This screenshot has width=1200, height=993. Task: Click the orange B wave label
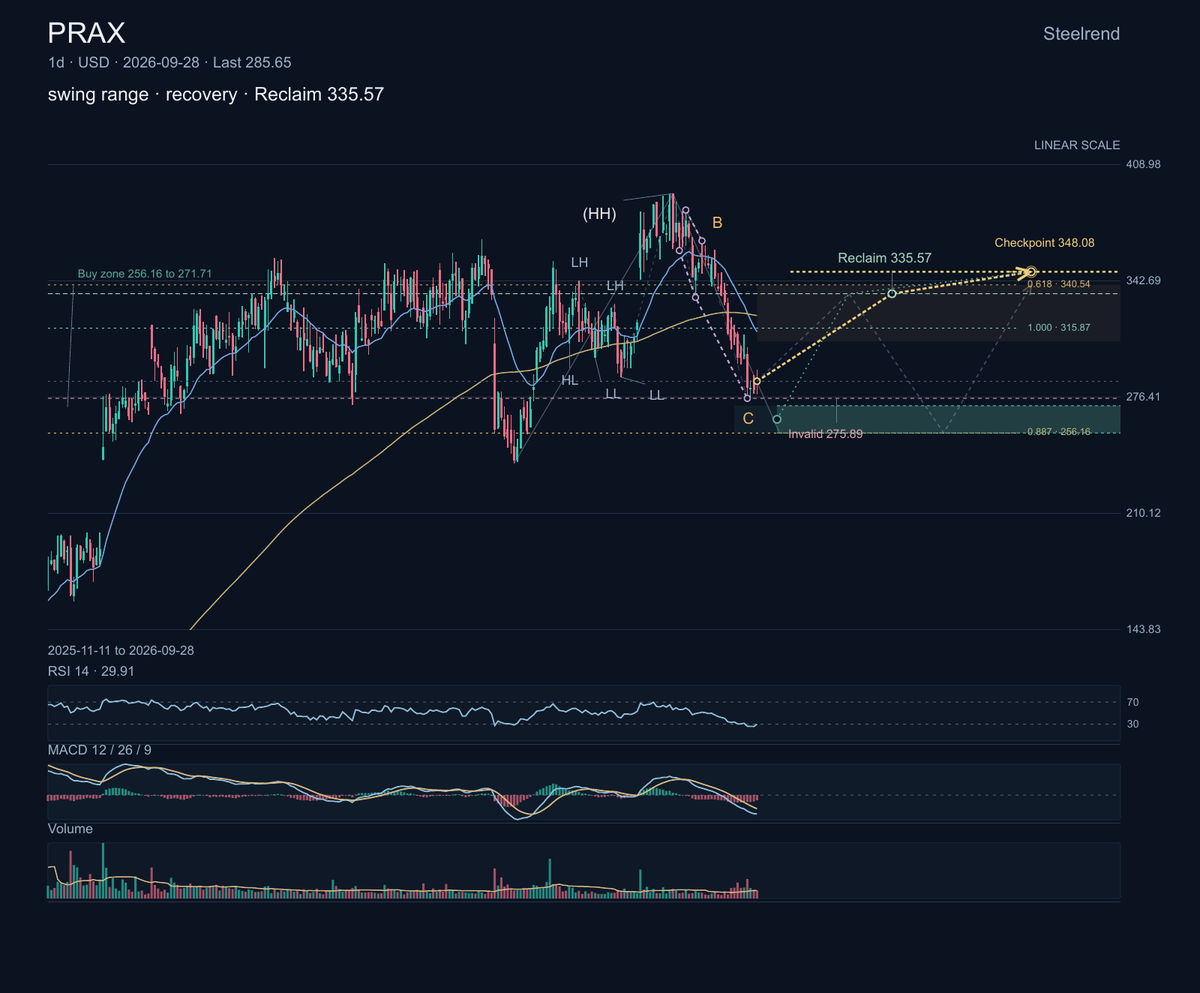[x=717, y=222]
